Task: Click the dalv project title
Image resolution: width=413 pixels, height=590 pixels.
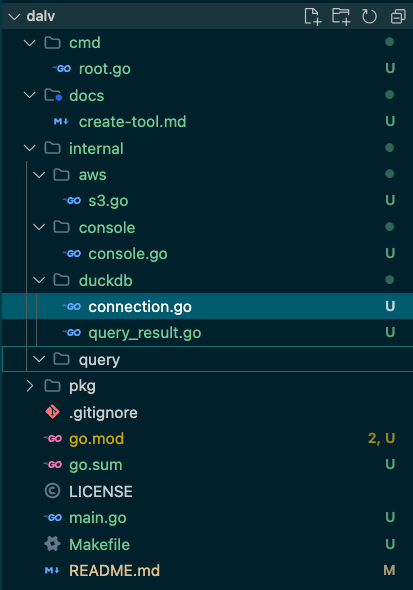Action: pos(41,16)
